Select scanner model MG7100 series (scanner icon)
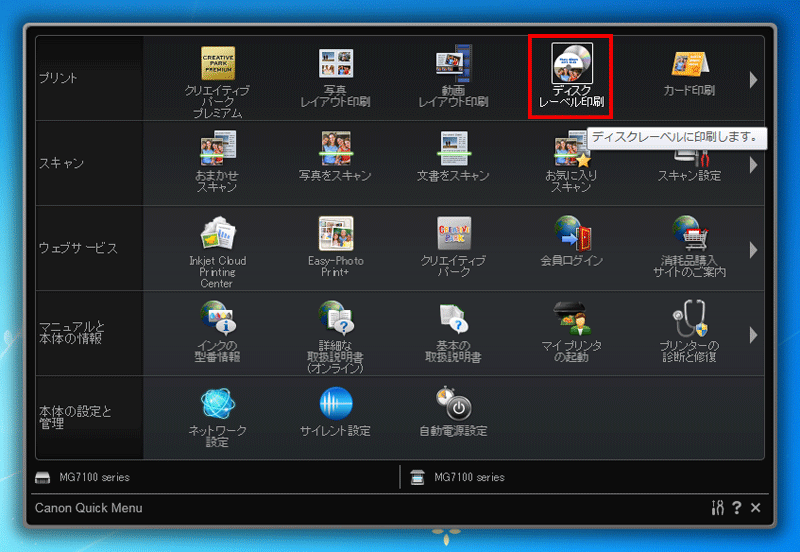Image resolution: width=800 pixels, height=552 pixels. pos(458,478)
